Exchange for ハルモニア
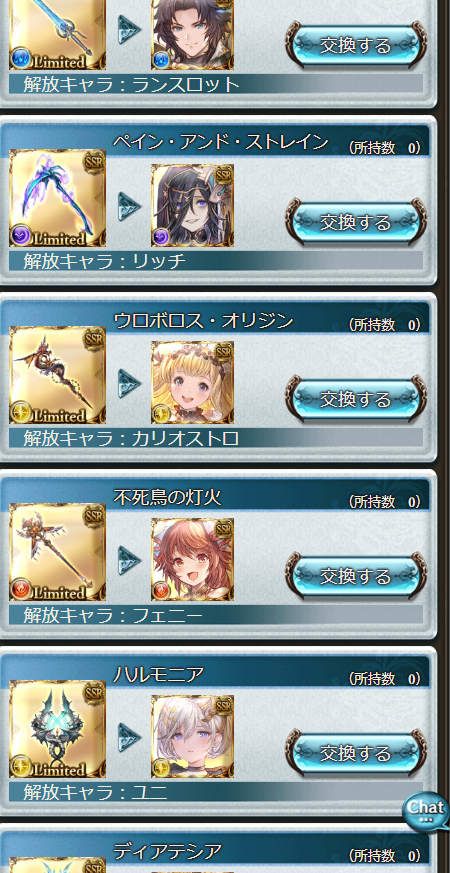 [356, 753]
